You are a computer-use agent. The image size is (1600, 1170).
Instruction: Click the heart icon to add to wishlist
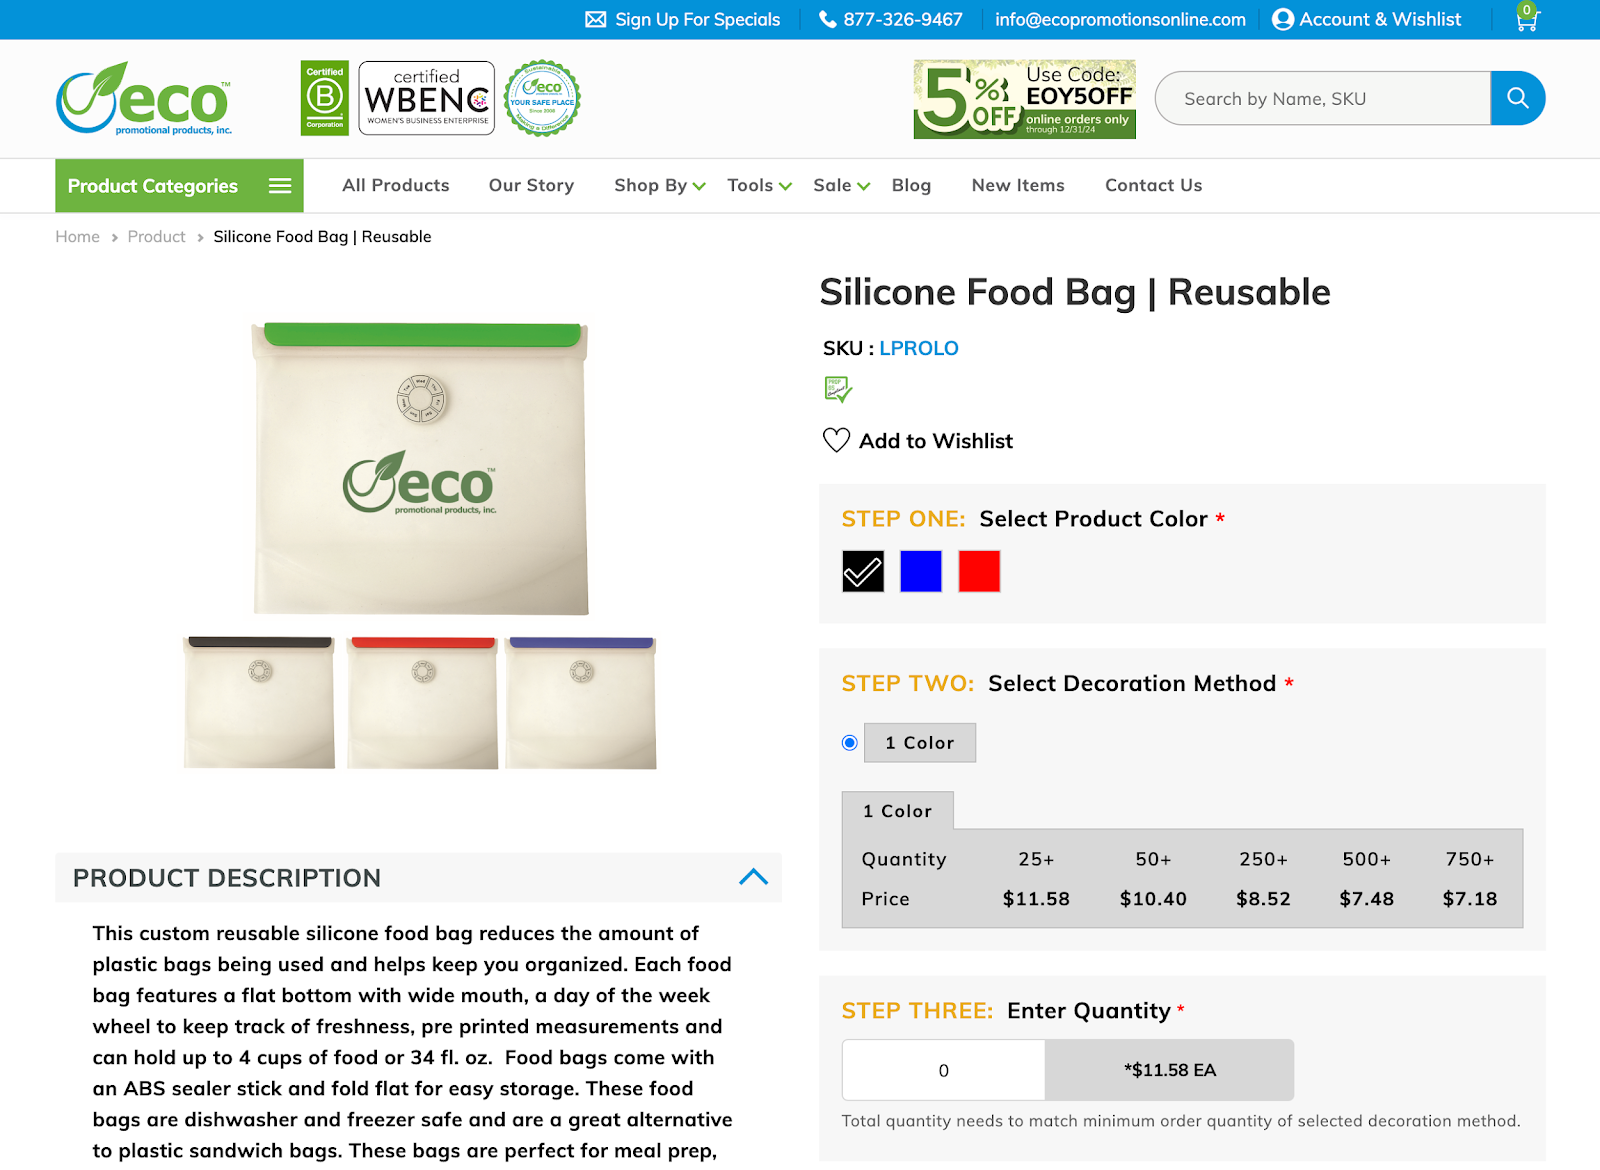835,439
